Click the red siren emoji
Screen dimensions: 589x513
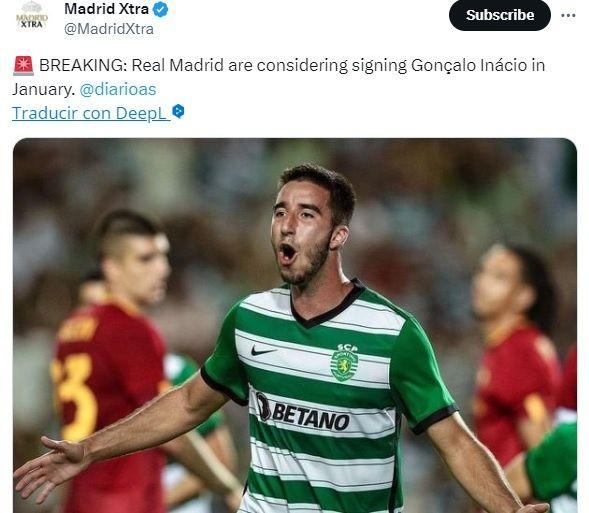click(23, 65)
